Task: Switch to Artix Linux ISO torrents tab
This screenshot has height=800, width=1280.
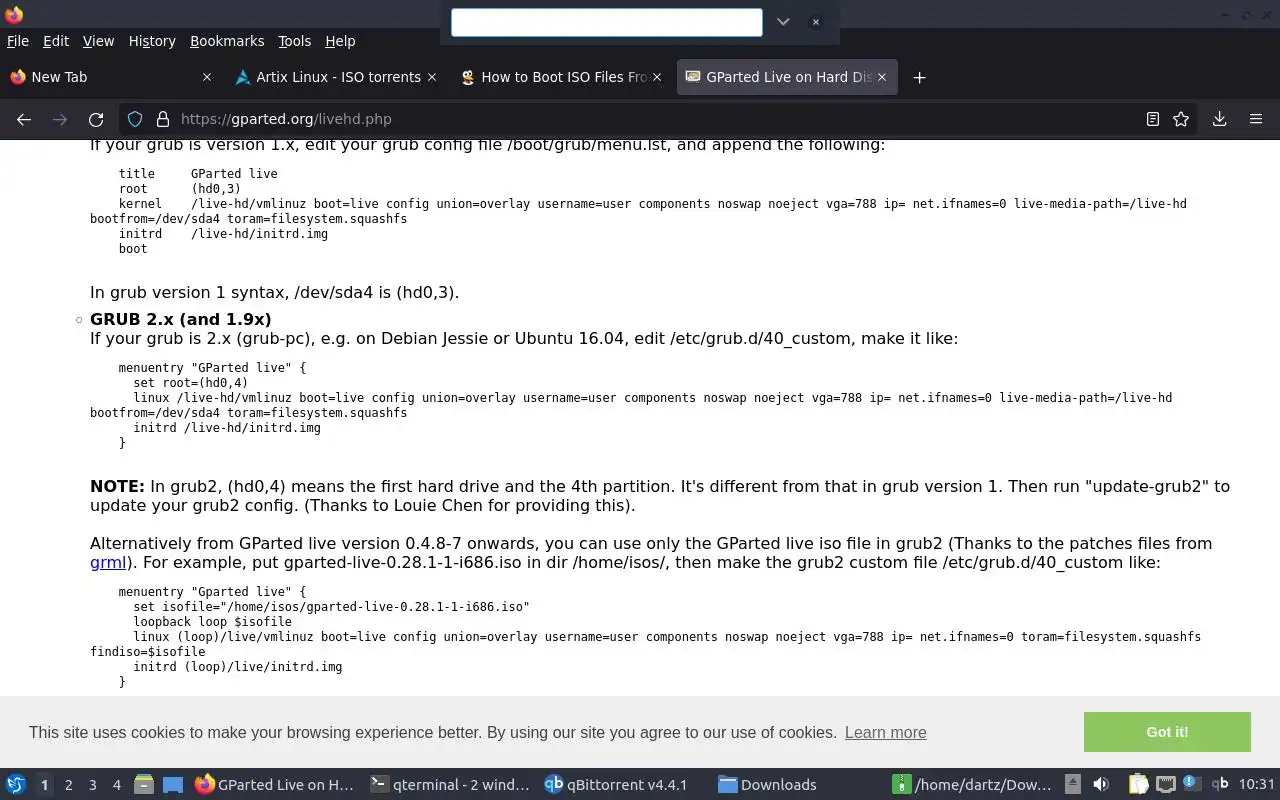Action: (x=336, y=77)
